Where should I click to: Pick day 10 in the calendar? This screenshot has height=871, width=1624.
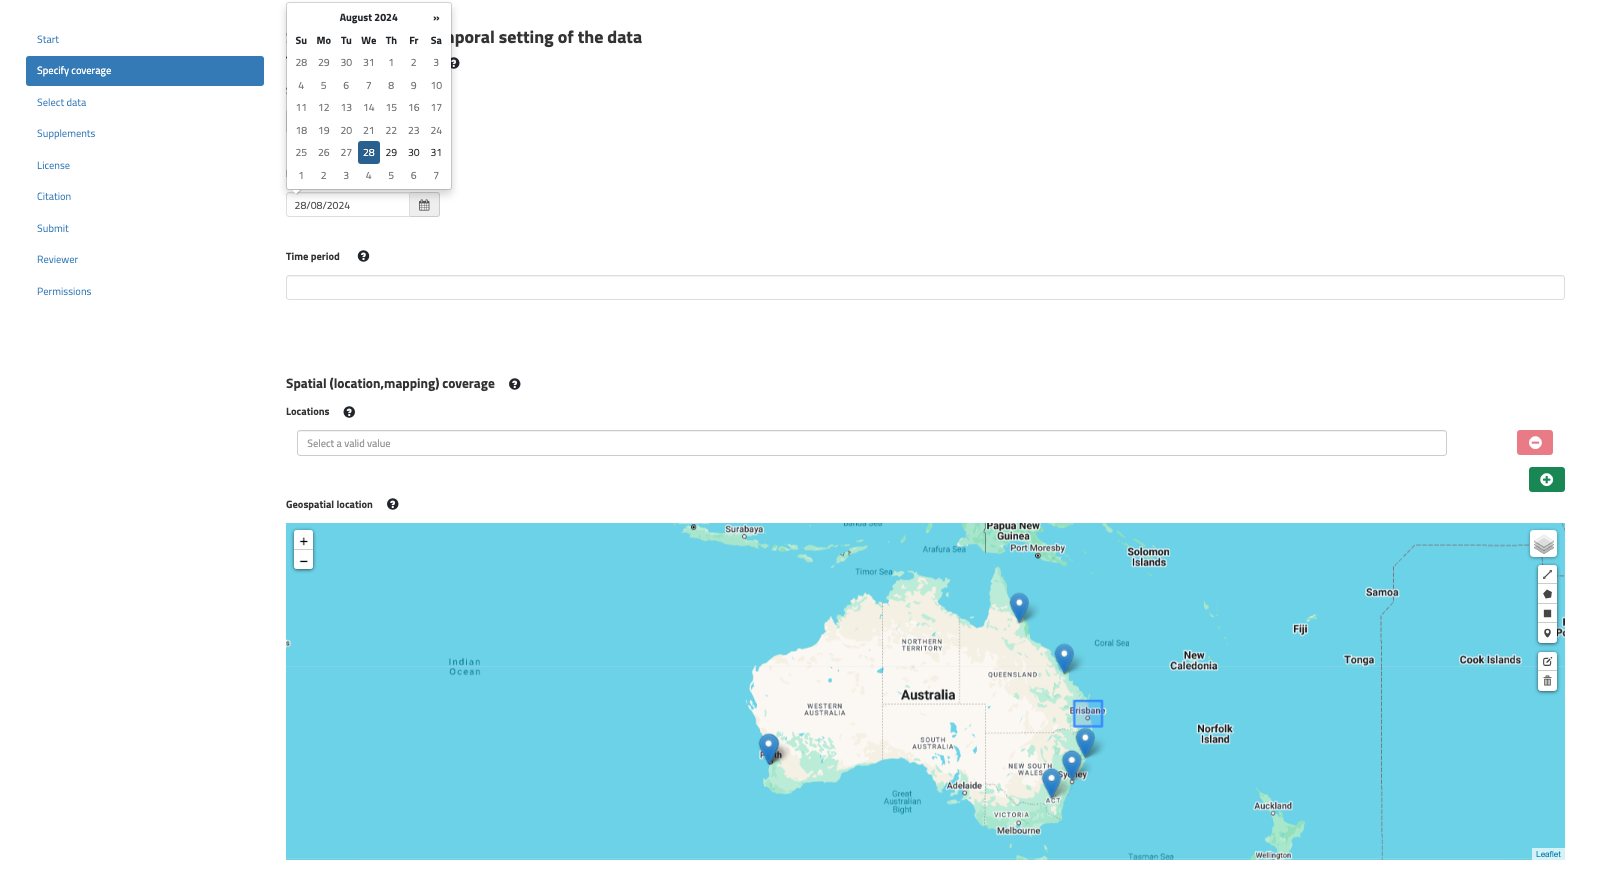436,85
